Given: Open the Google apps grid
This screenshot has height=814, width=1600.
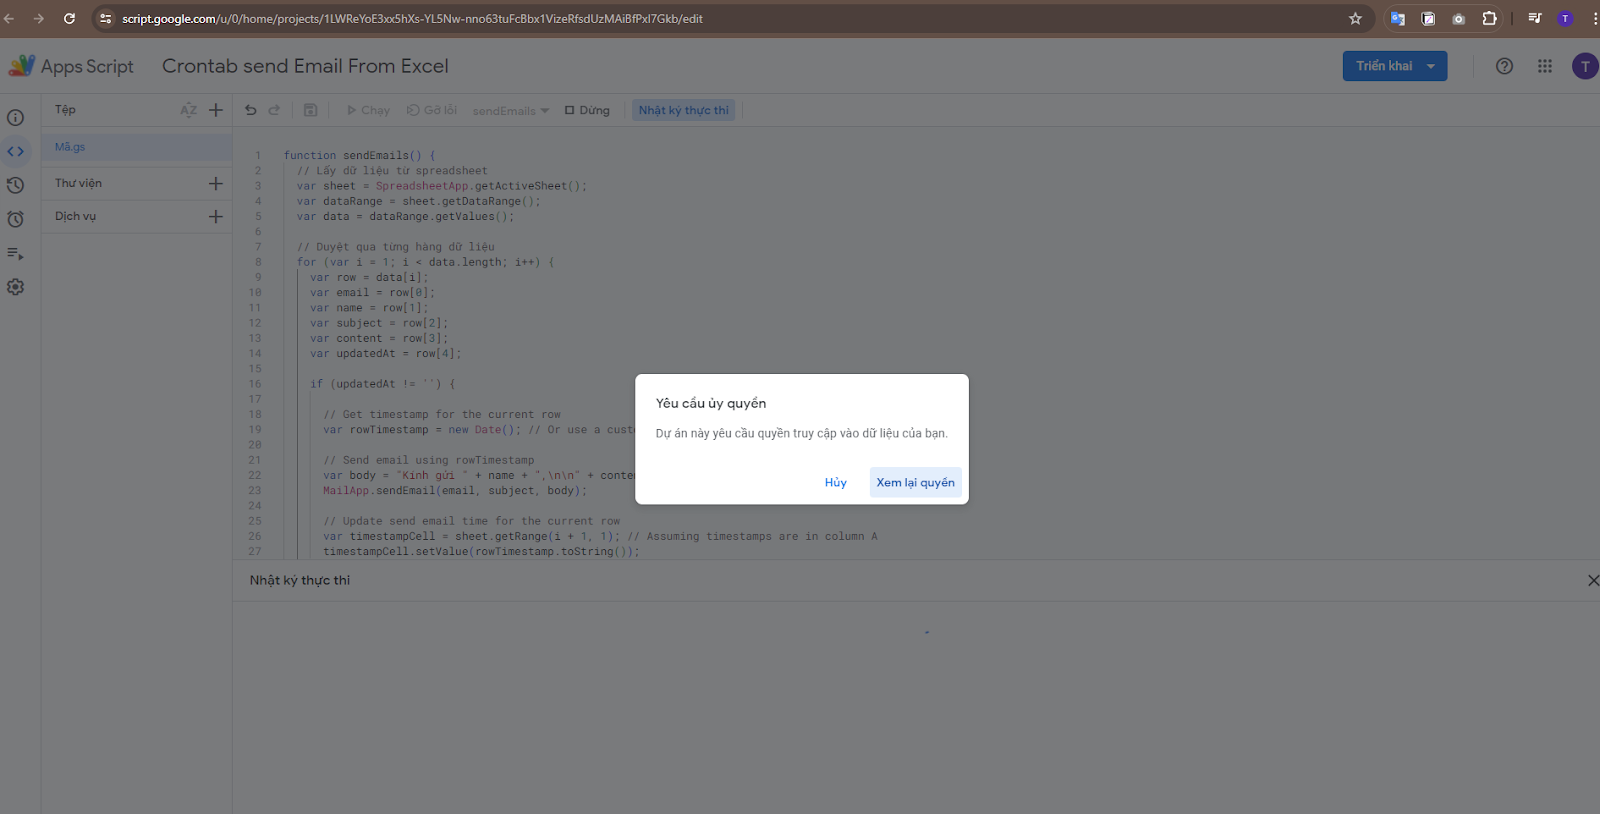Looking at the screenshot, I should coord(1545,66).
